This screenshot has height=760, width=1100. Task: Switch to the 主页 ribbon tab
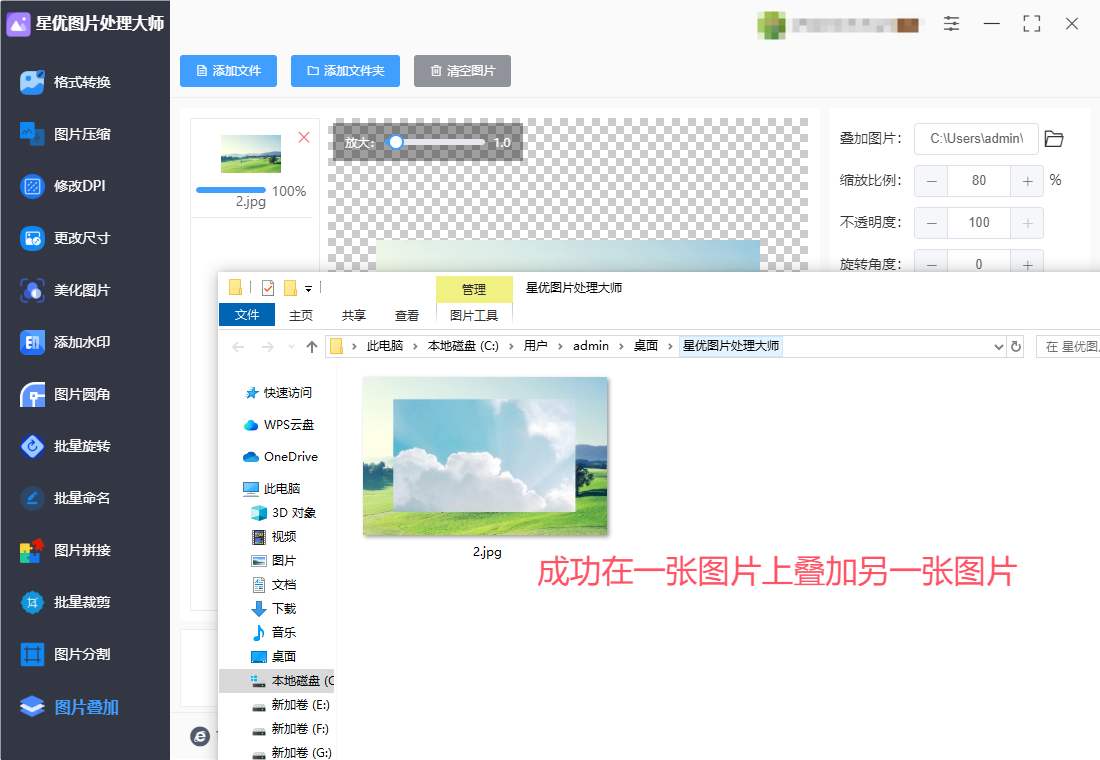[301, 316]
